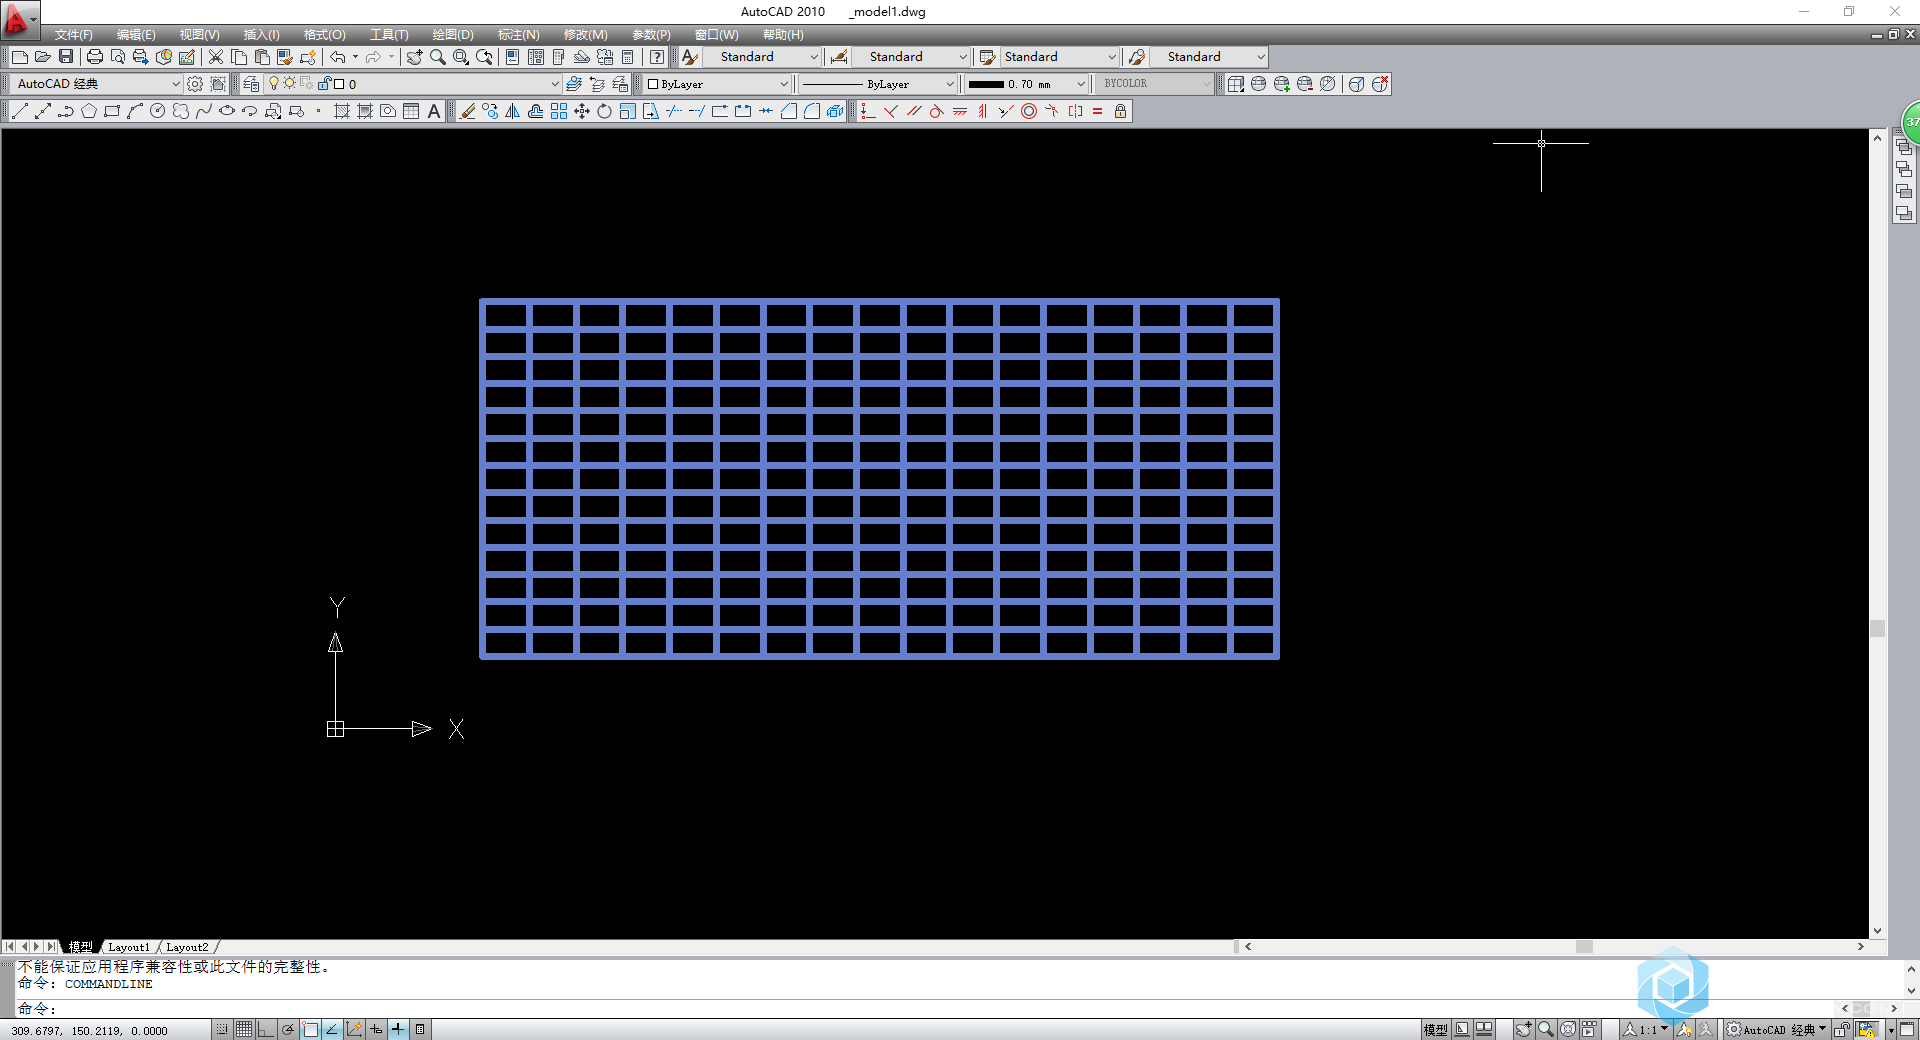Open the 文件(F) menu

pyautogui.click(x=73, y=35)
